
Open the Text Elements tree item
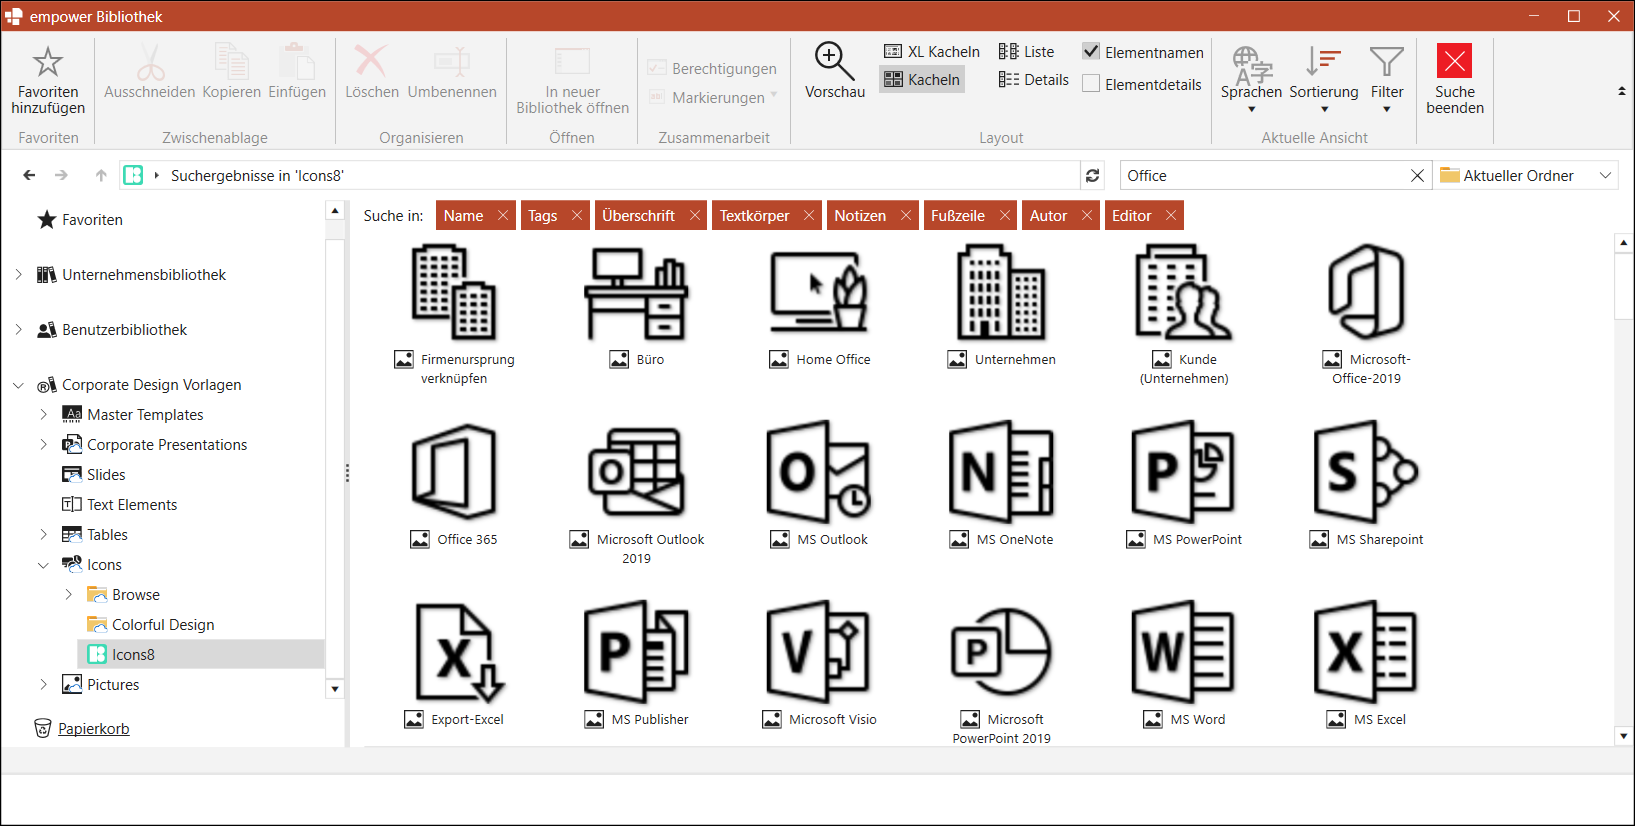(120, 505)
